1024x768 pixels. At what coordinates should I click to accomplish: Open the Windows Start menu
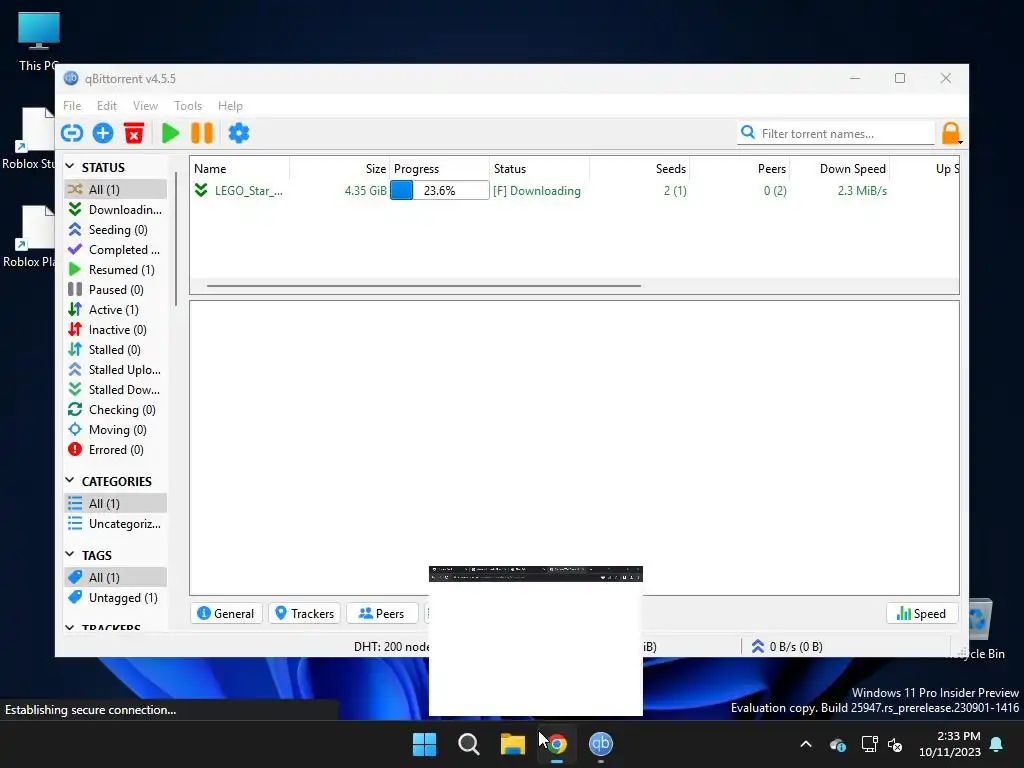pos(424,744)
